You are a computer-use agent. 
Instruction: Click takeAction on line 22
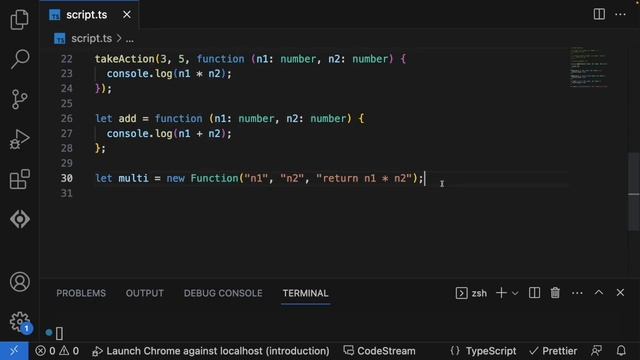[125, 59]
